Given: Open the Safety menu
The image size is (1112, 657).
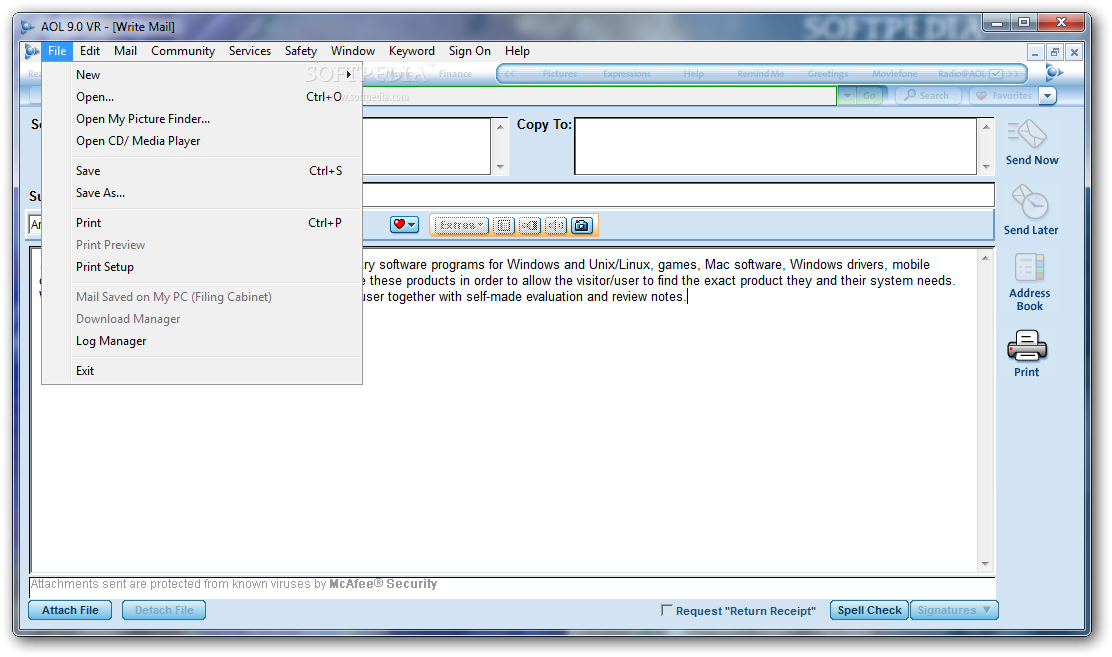Looking at the screenshot, I should (x=301, y=51).
